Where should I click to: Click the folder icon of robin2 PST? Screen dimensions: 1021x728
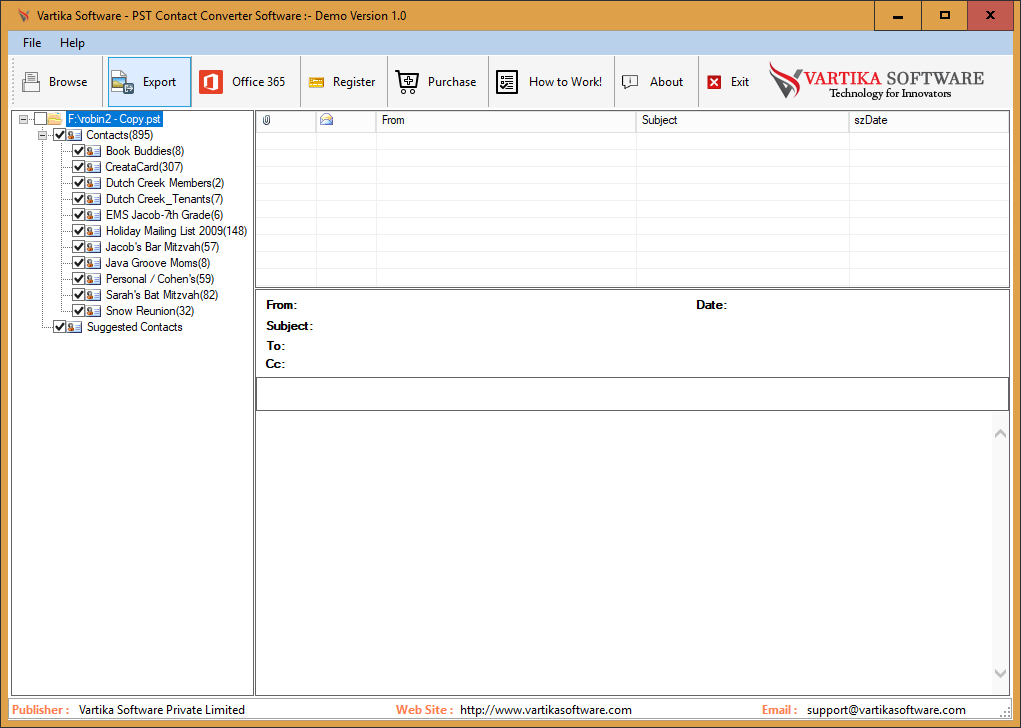(x=55, y=119)
